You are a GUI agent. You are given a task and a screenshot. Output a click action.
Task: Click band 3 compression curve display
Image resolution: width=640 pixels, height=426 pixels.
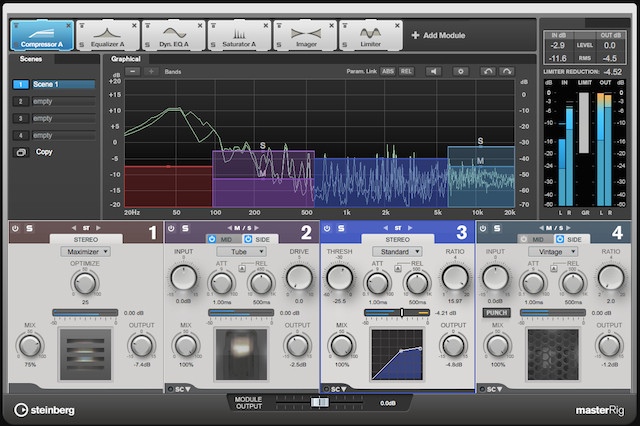(x=397, y=355)
